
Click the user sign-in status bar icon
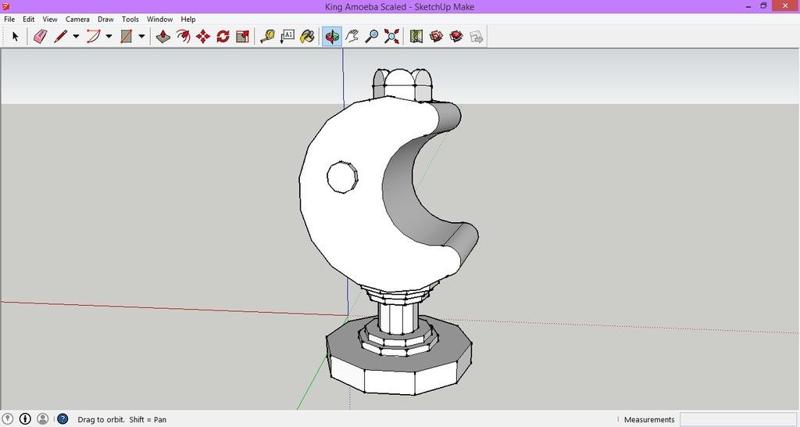pos(43,419)
